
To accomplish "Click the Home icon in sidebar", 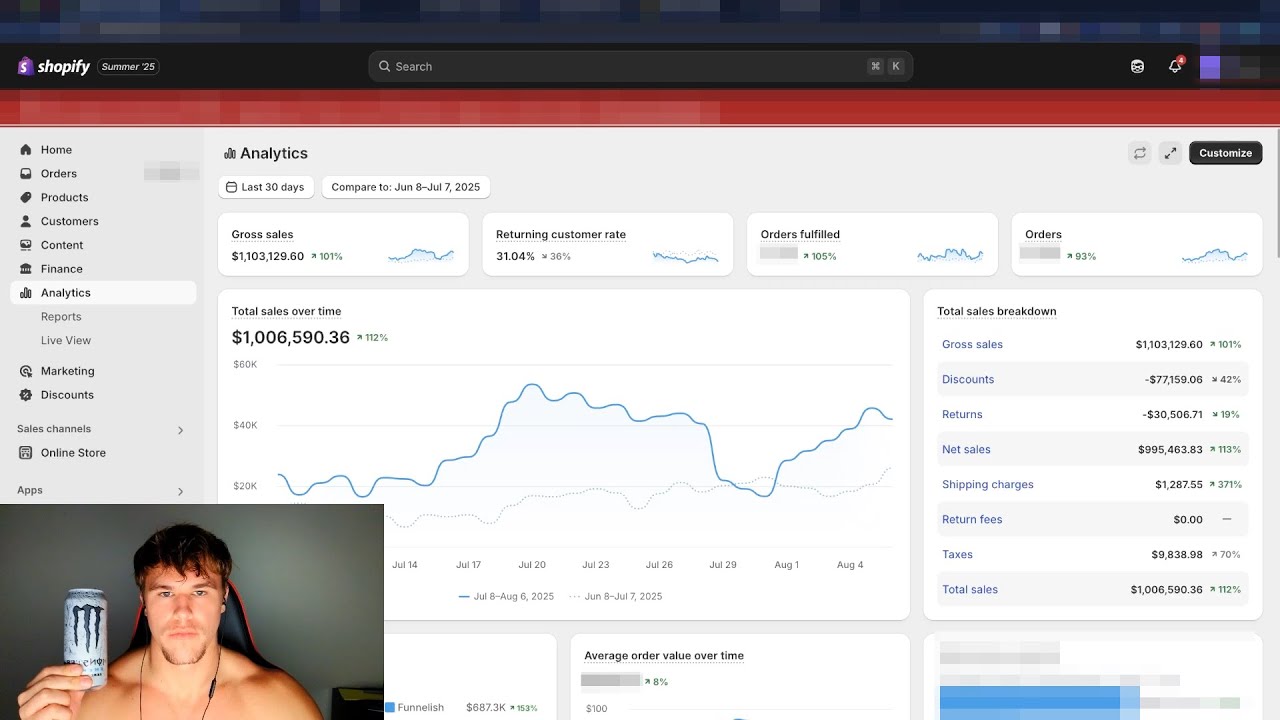I will pyautogui.click(x=26, y=150).
